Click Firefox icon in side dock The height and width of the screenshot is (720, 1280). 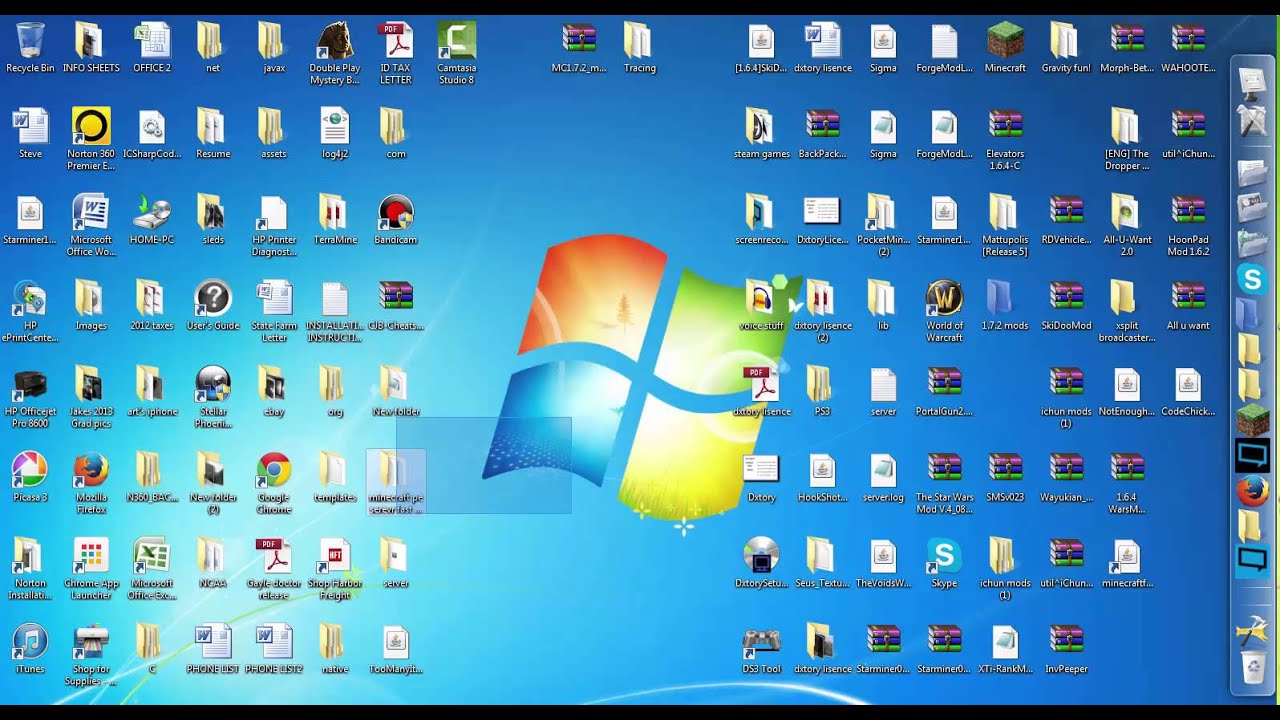(x=1252, y=491)
